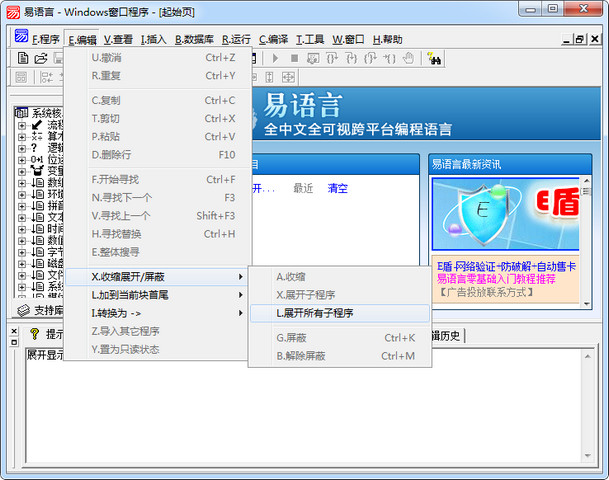Expand the 逻辑 tree node with question mark
The image size is (609, 480).
22,148
